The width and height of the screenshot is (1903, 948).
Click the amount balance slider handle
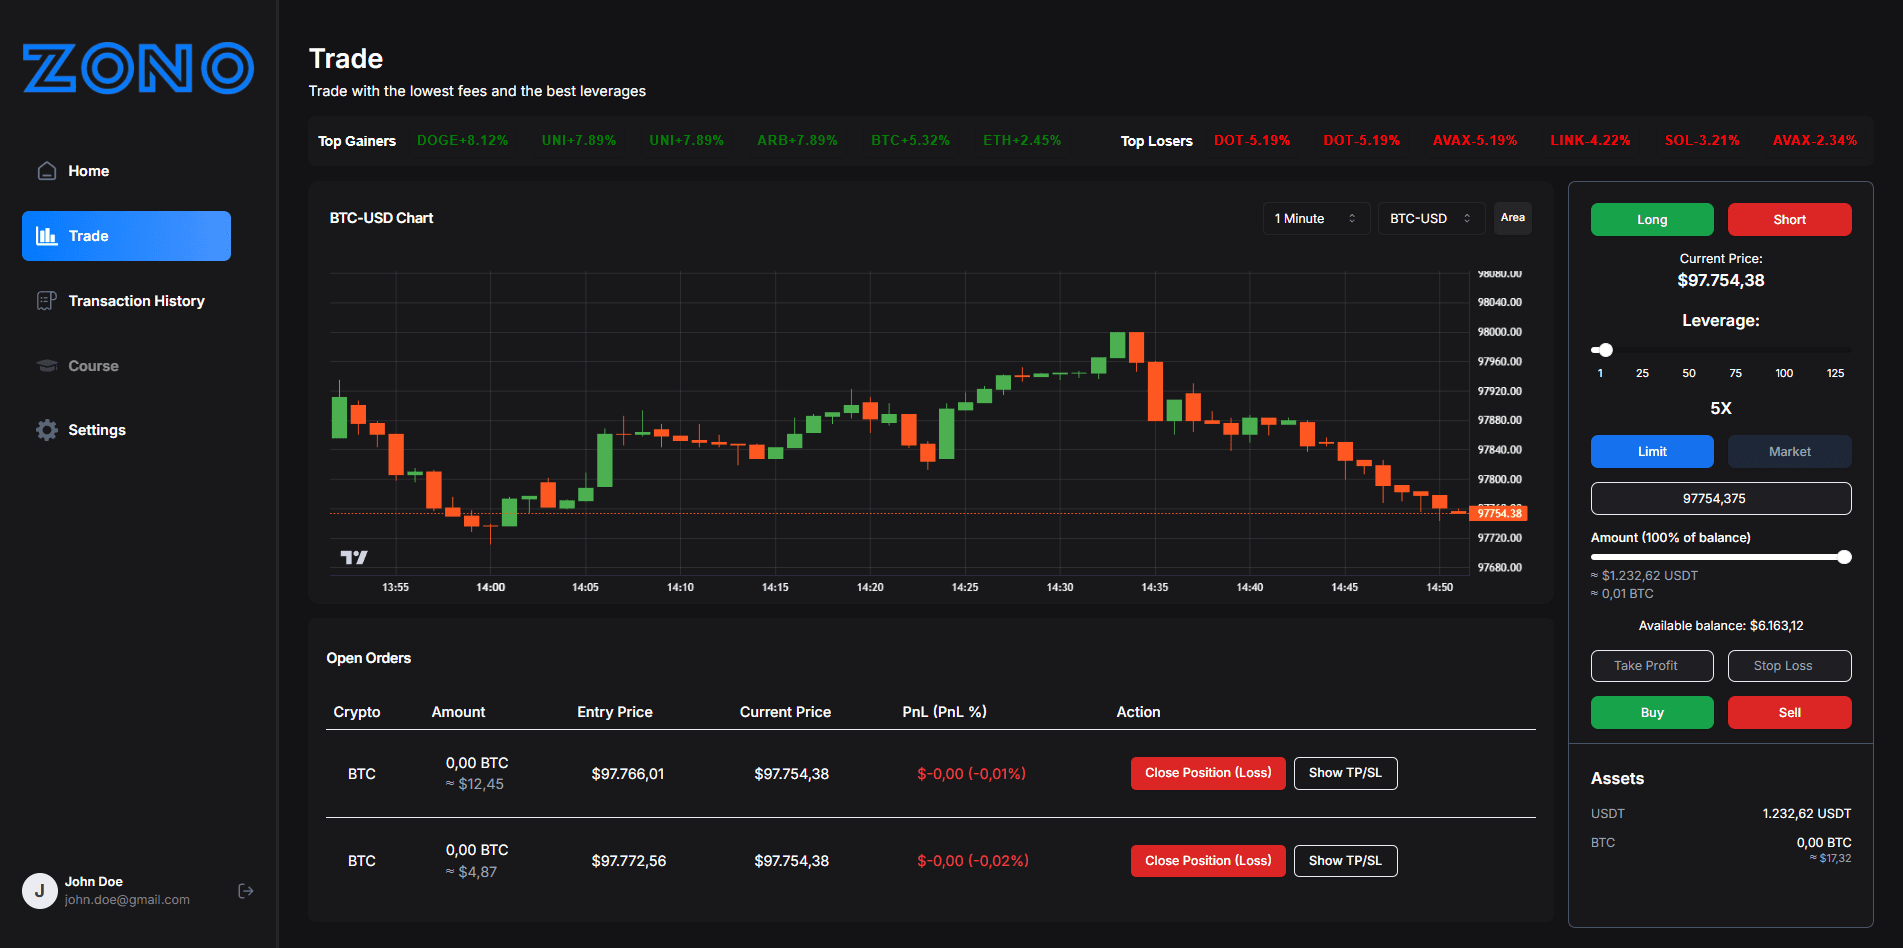tap(1844, 557)
